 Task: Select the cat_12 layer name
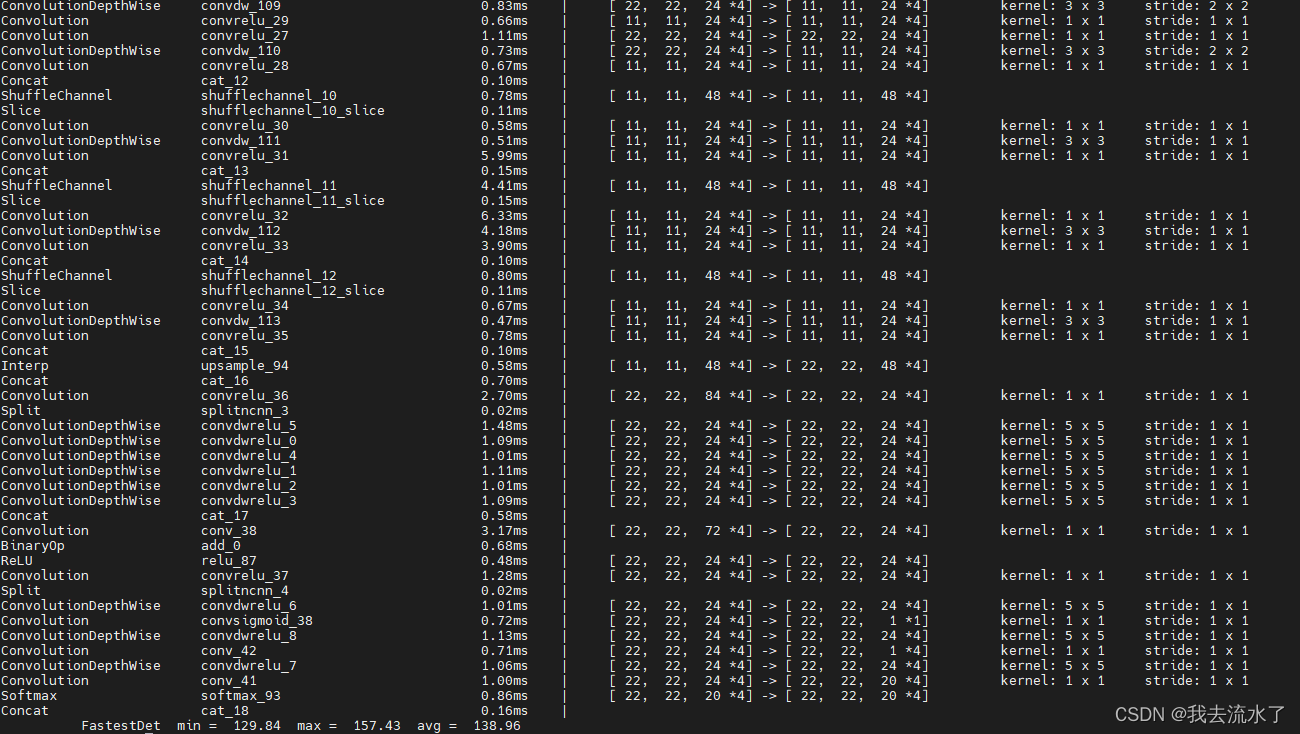coord(225,81)
